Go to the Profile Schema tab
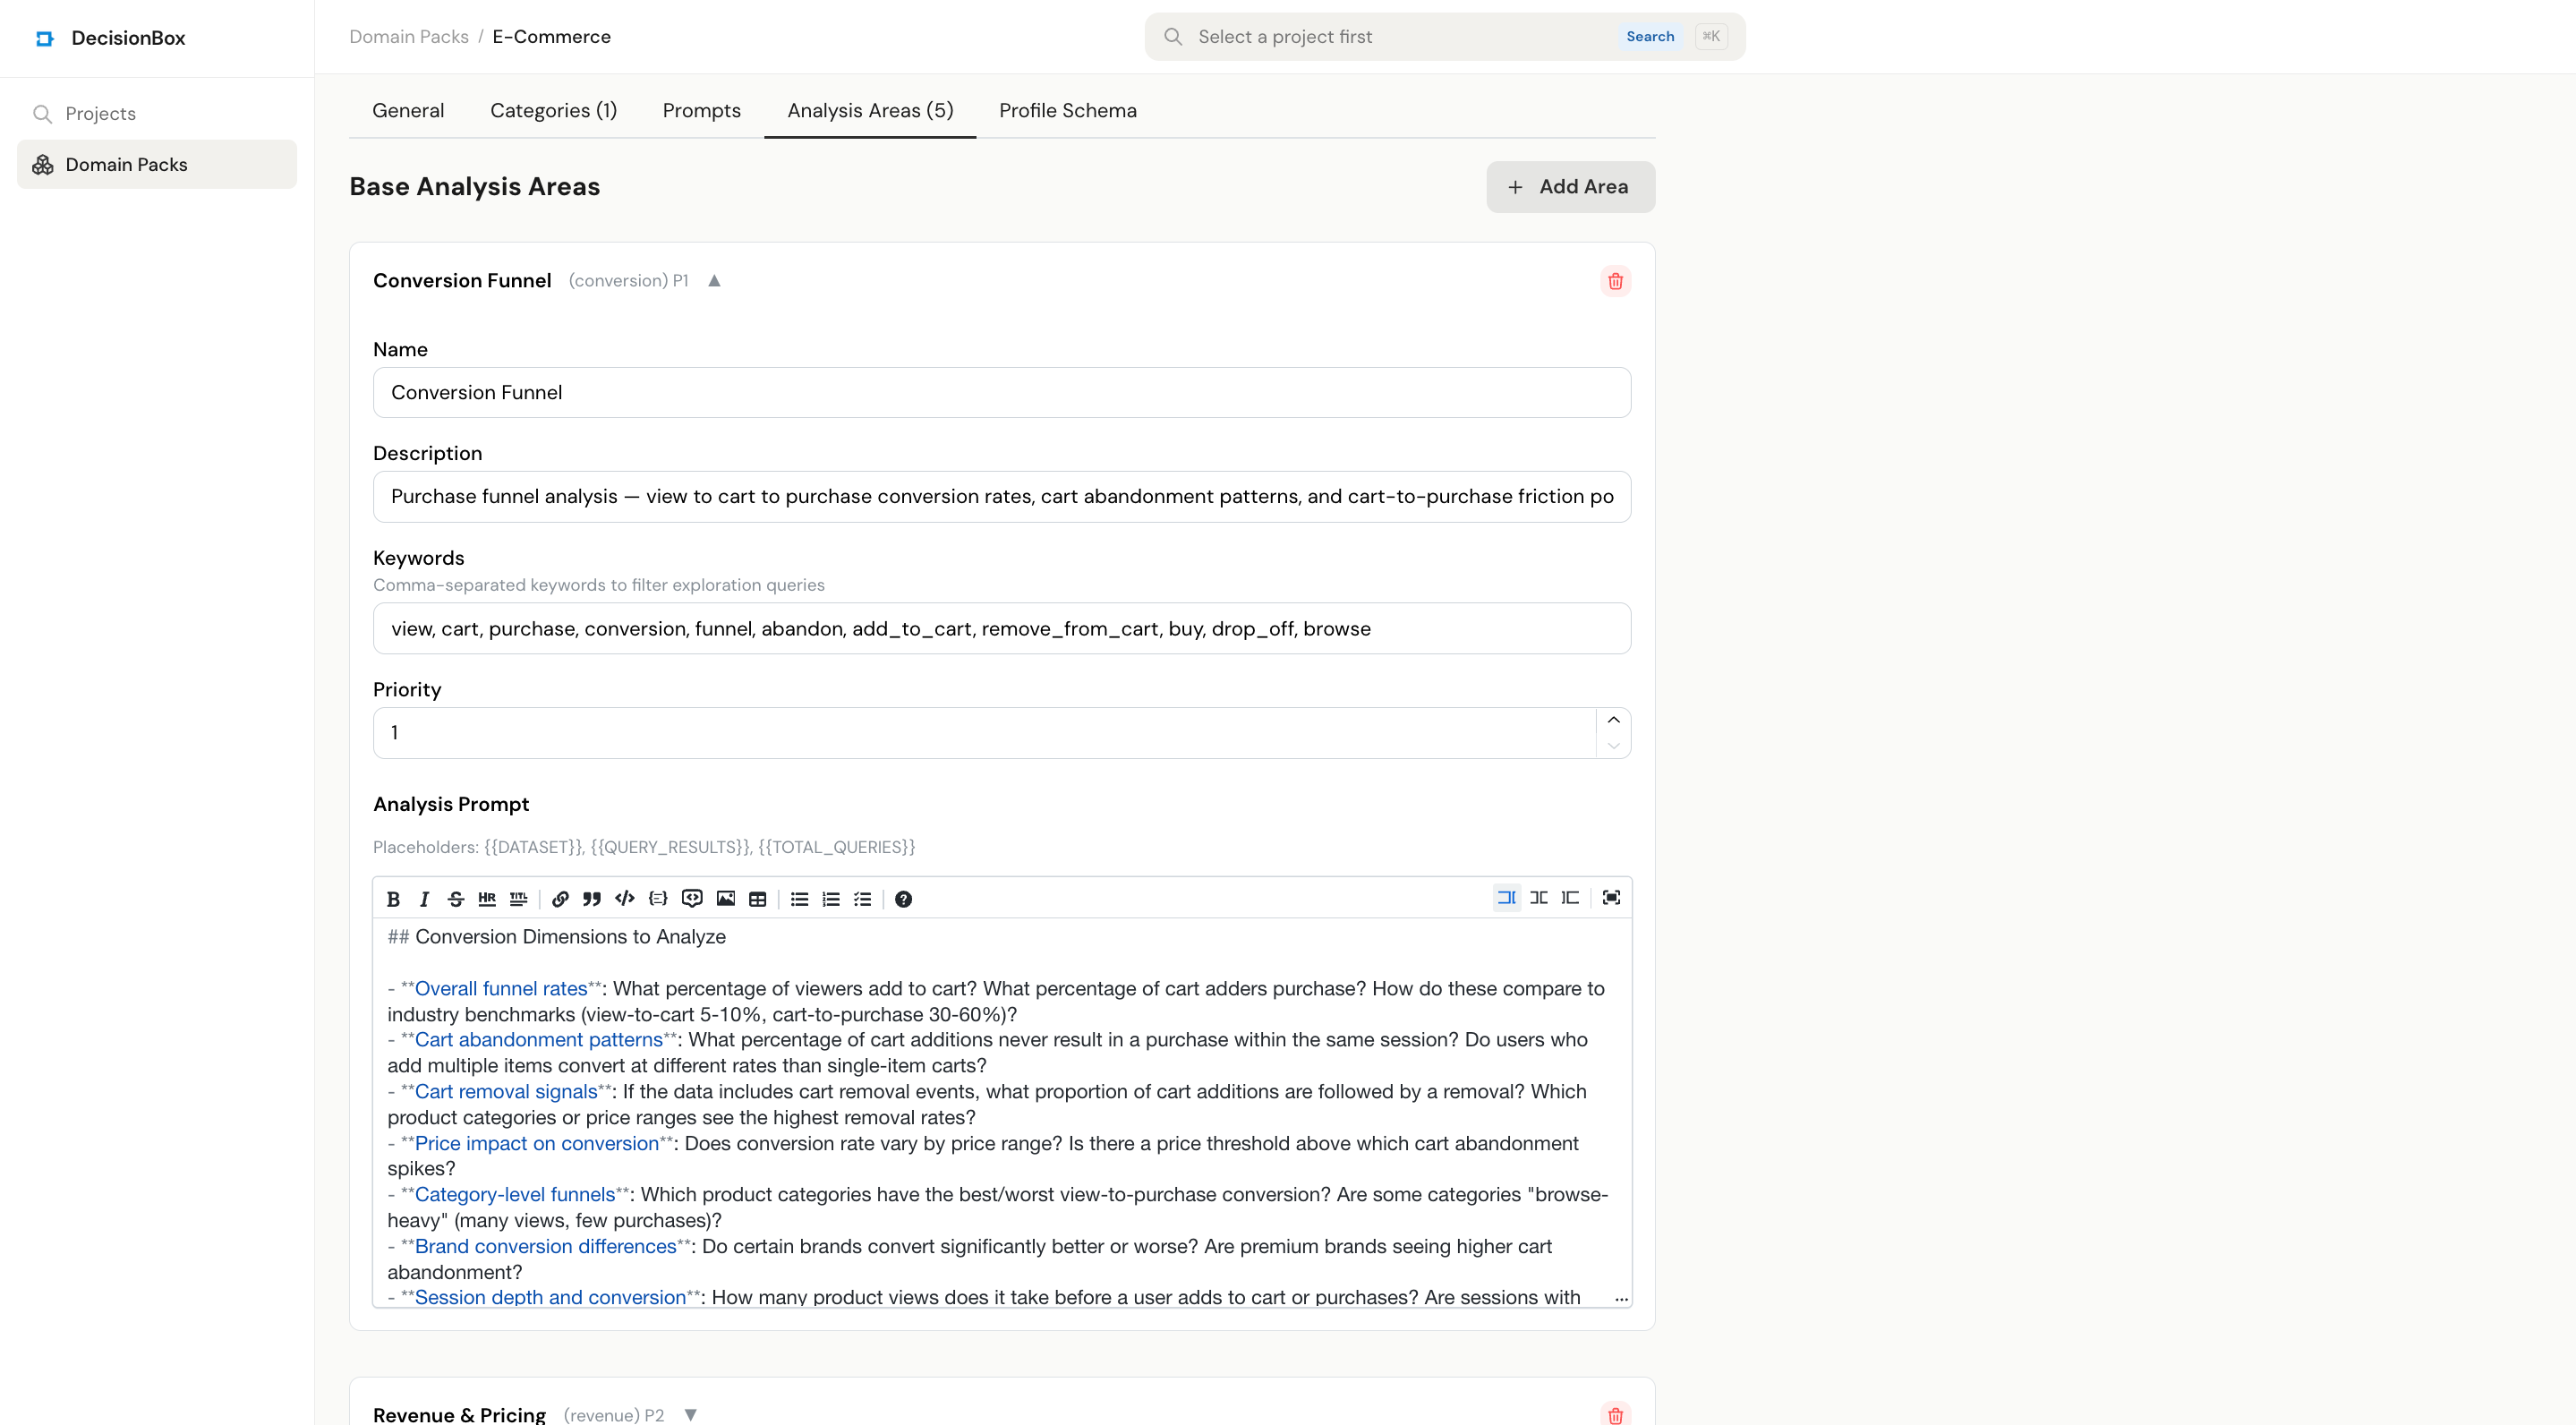2576x1425 pixels. pyautogui.click(x=1067, y=110)
